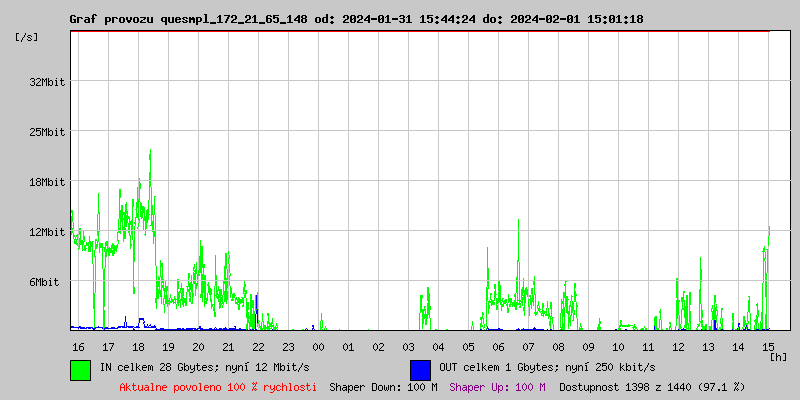The image size is (800, 400).
Task: Click the 18Mbit y-axis label
Action: (x=47, y=182)
